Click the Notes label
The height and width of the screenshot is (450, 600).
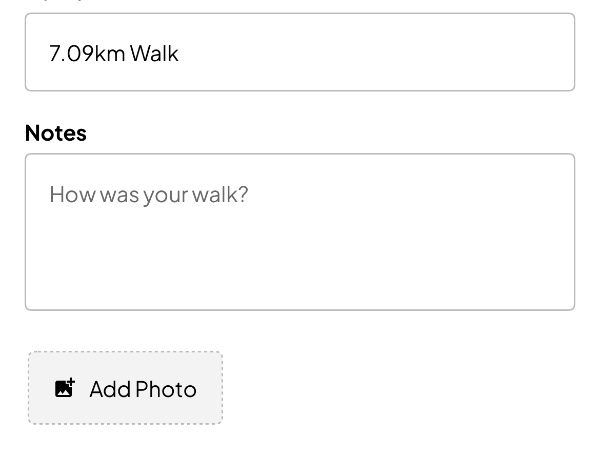click(56, 133)
